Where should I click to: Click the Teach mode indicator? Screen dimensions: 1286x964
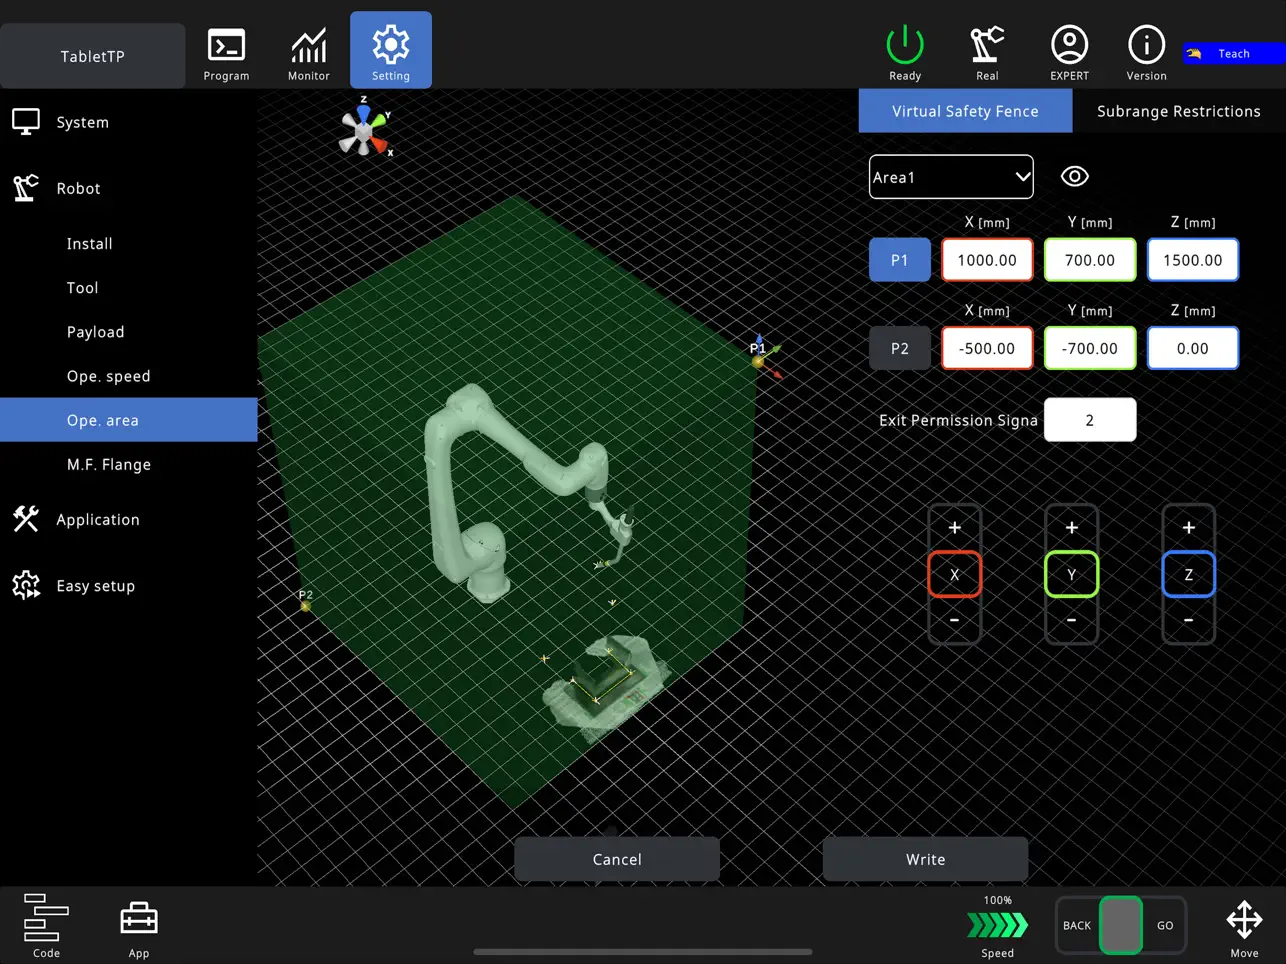[1234, 54]
